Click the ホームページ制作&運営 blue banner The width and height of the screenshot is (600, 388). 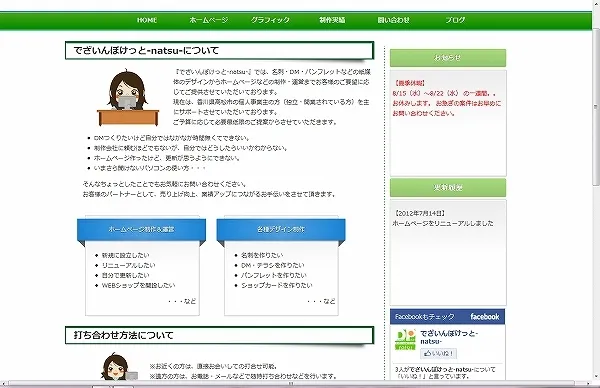click(x=142, y=229)
